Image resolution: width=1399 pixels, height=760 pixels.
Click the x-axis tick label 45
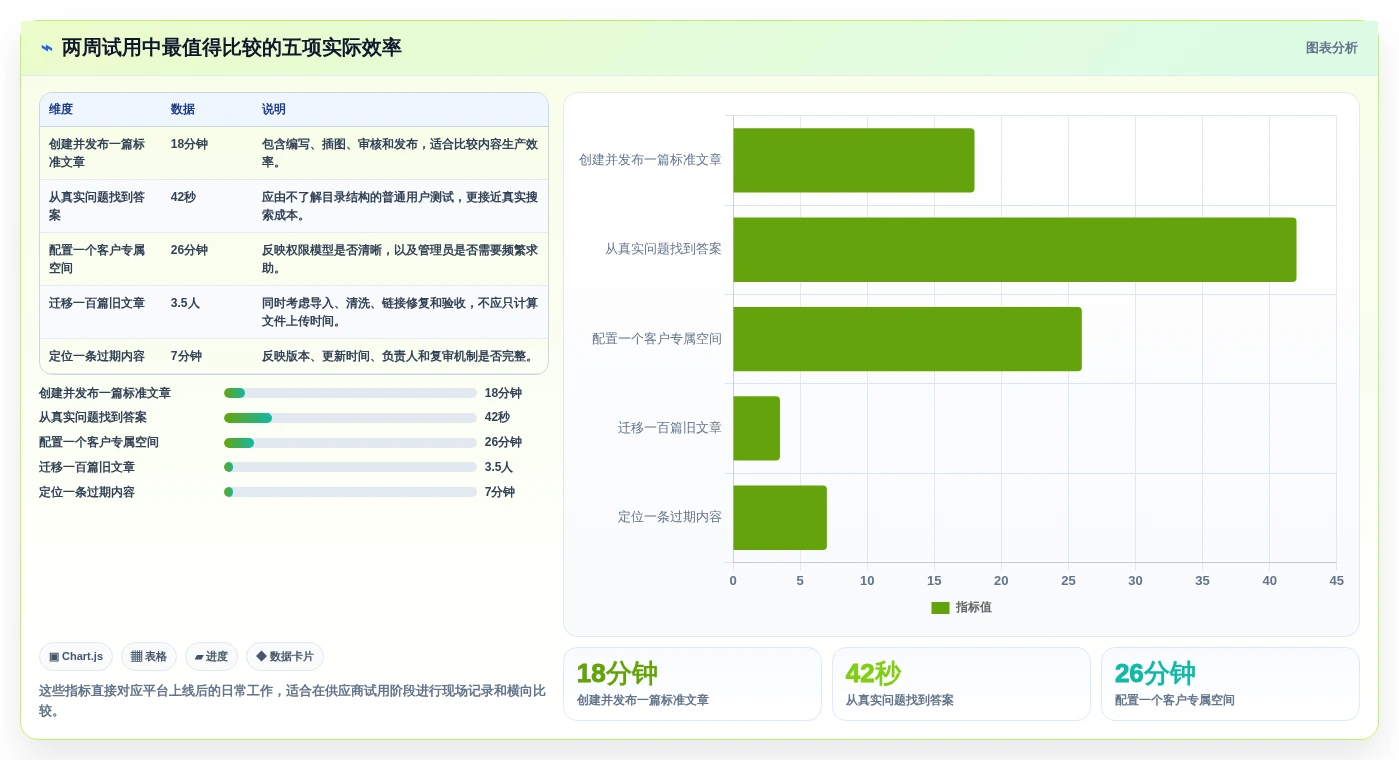point(1336,581)
